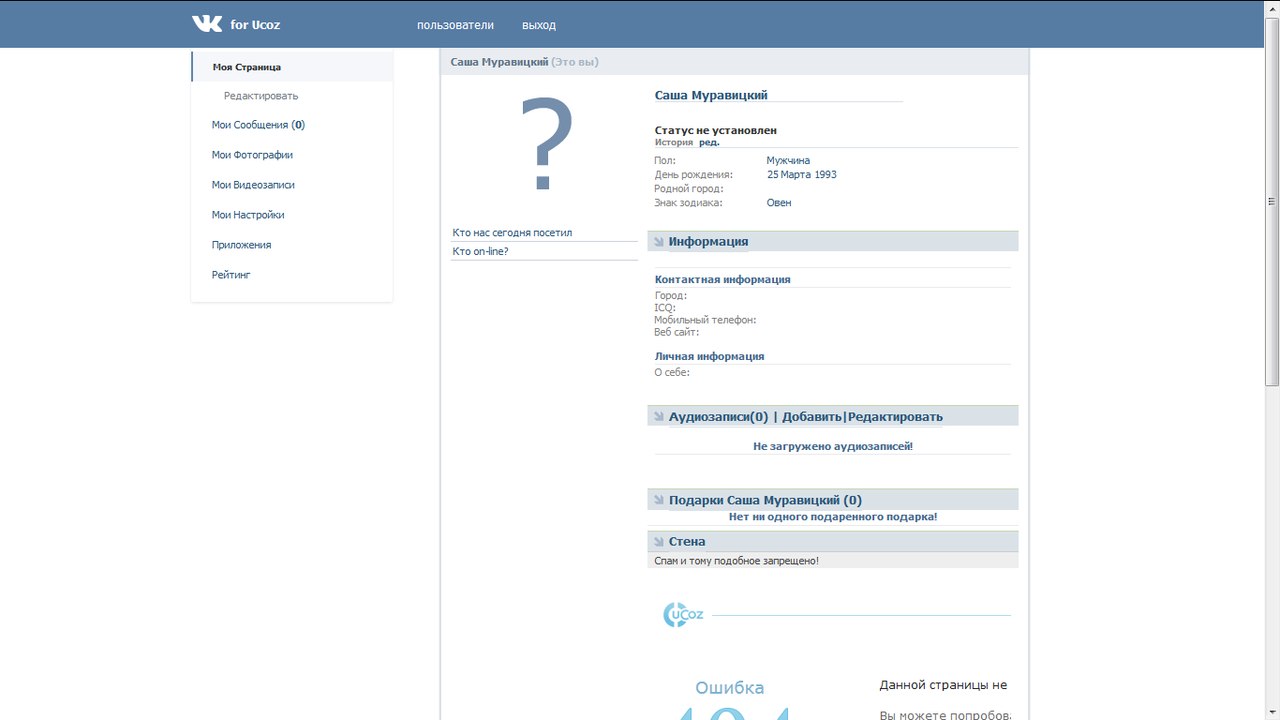Viewport: 1280px width, 720px height.
Task: Click Редактировать in the Аудиозаписи header
Action: point(895,417)
